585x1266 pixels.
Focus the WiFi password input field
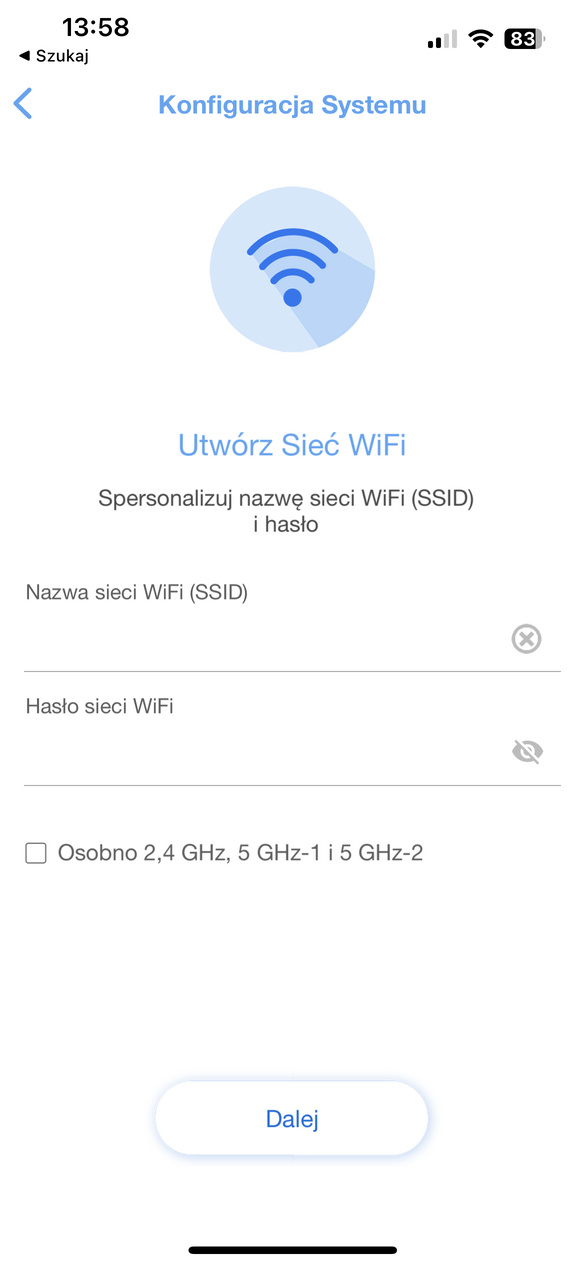click(x=265, y=752)
